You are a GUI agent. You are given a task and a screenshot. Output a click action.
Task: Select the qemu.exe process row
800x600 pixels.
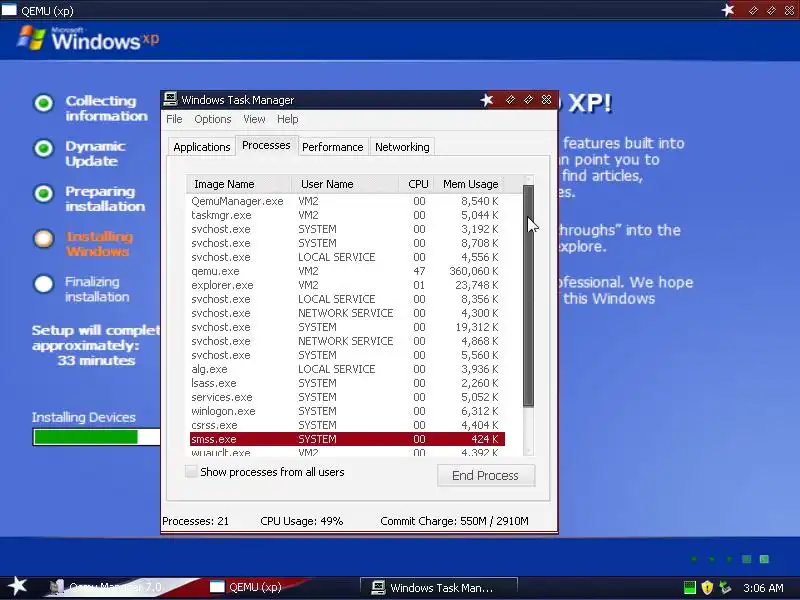point(347,271)
